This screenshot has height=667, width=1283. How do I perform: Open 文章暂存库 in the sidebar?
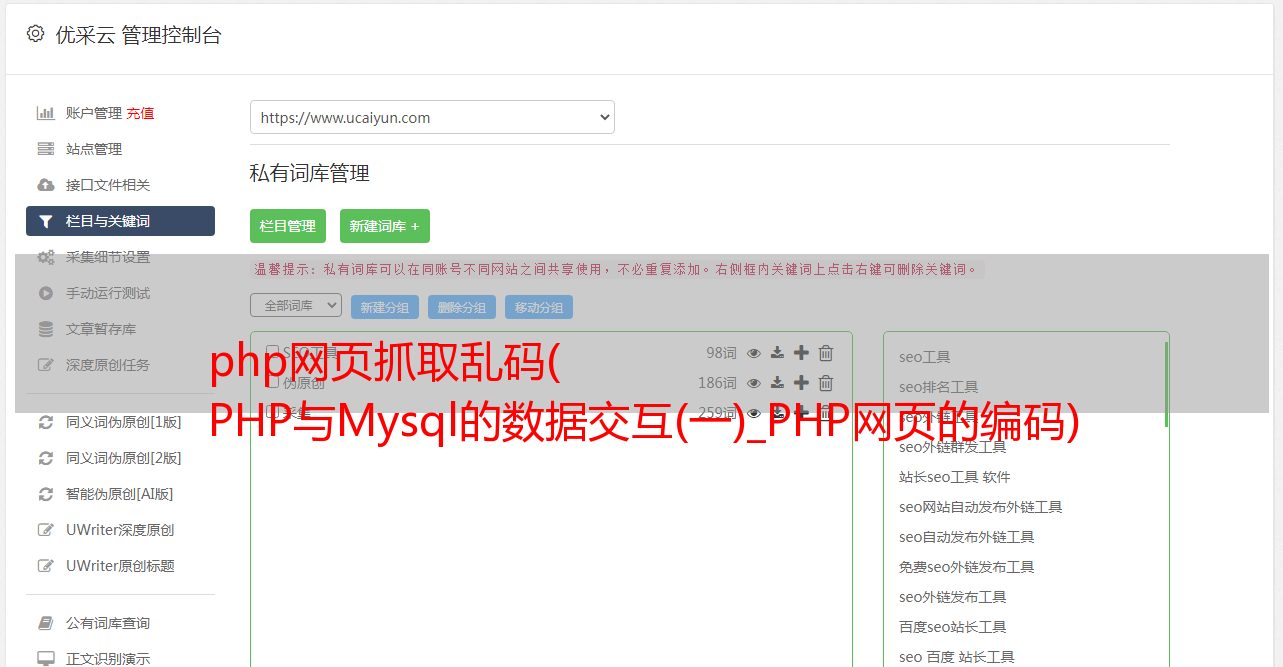tap(101, 329)
